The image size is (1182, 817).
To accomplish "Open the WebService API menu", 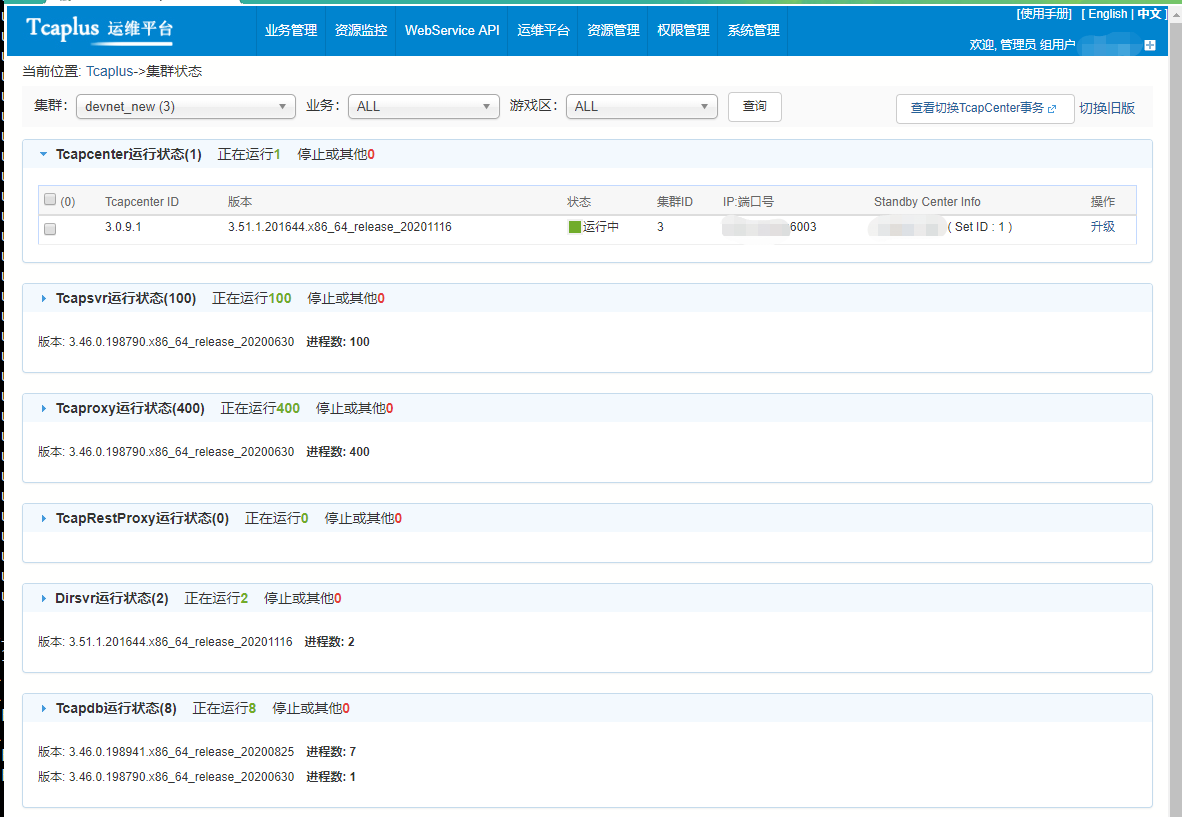I will point(452,31).
